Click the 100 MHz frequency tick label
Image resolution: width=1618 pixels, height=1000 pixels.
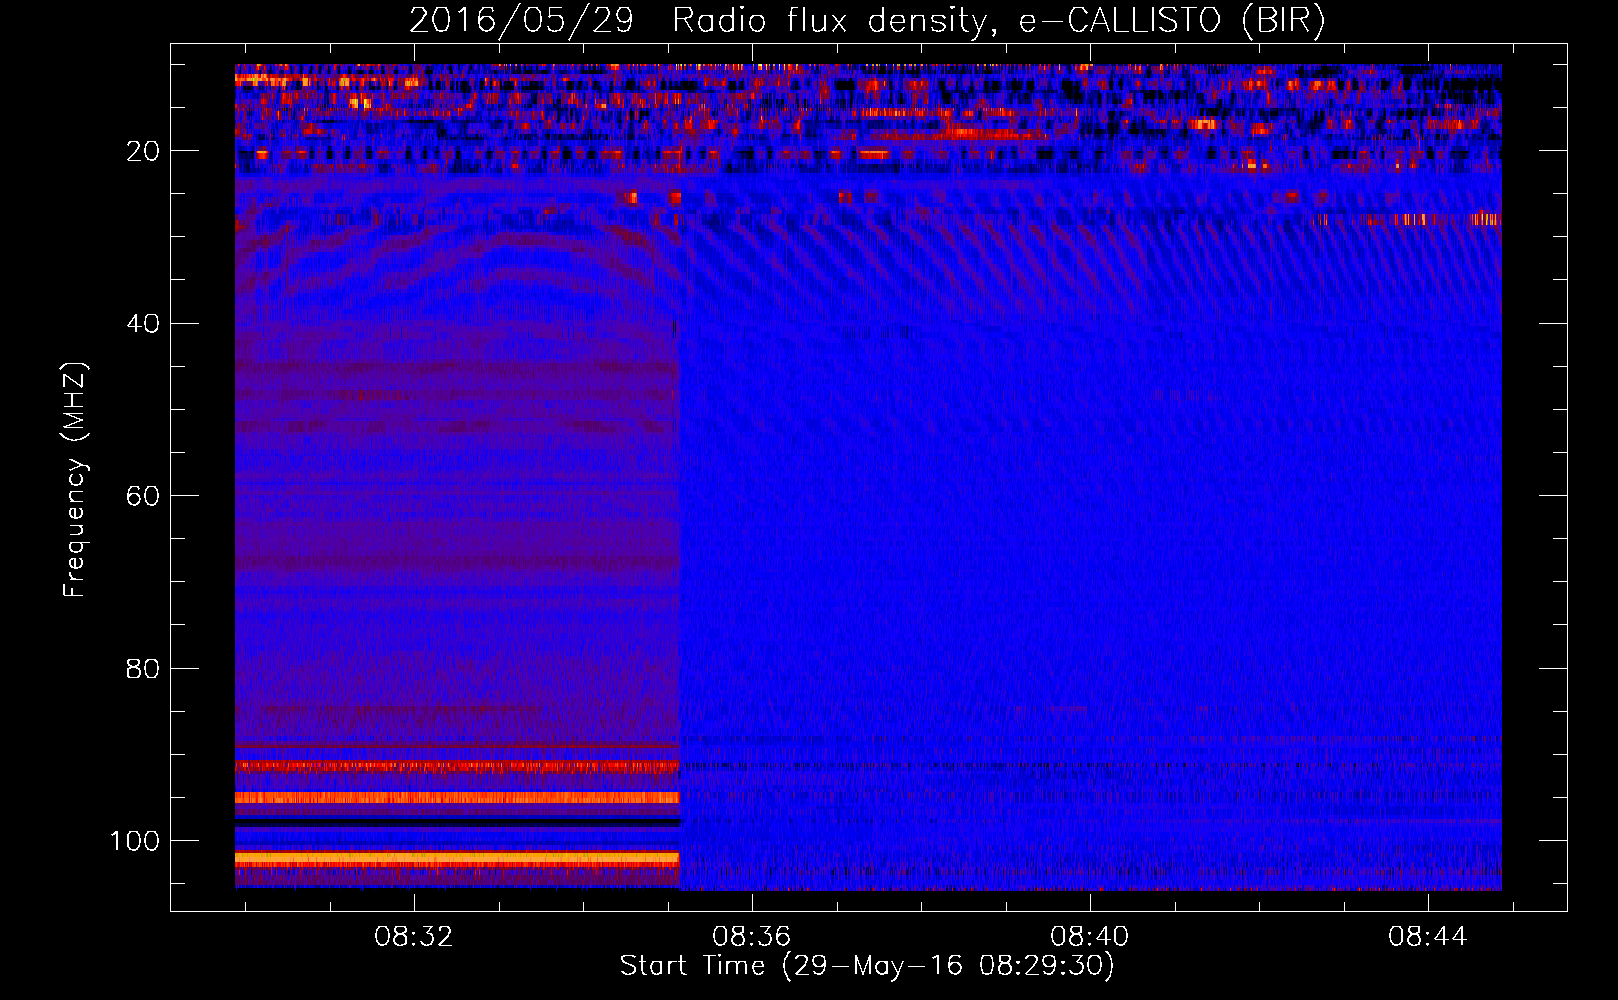pos(135,841)
